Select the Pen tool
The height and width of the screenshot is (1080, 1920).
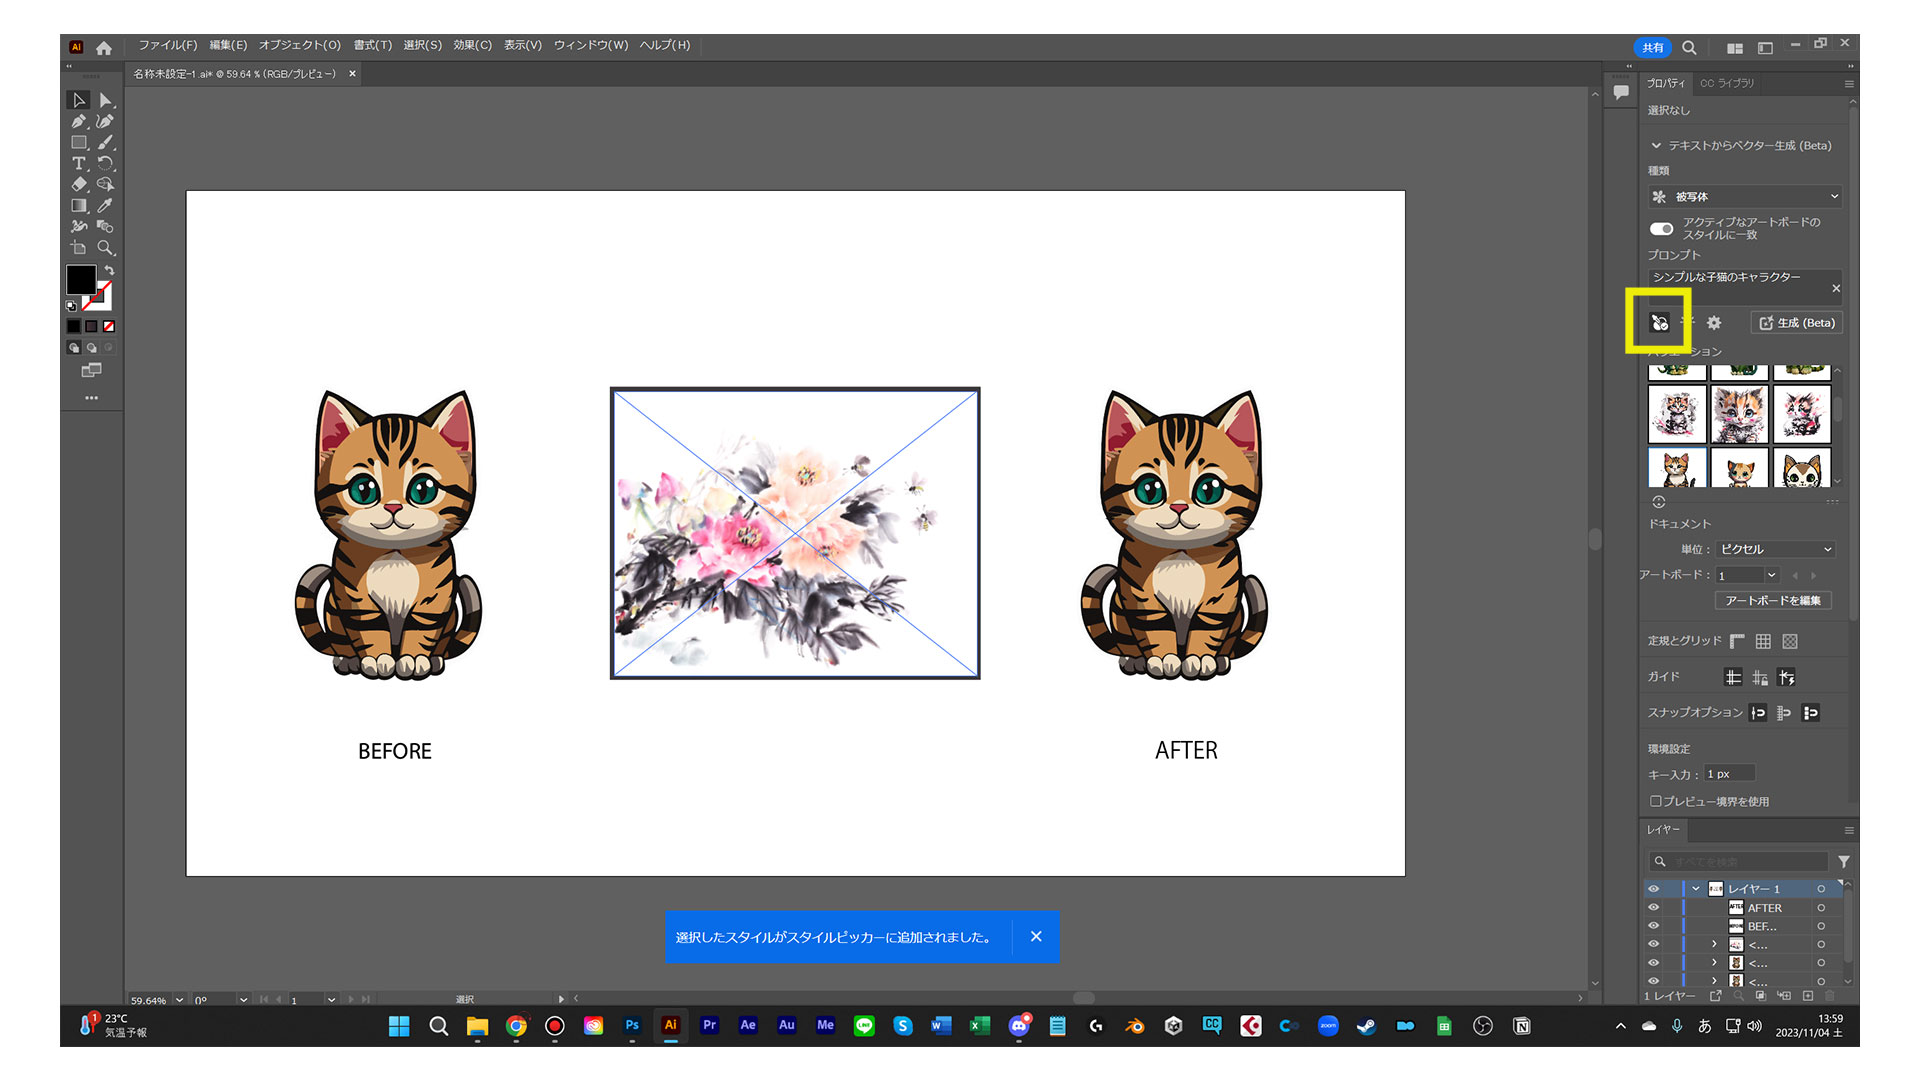[x=79, y=121]
